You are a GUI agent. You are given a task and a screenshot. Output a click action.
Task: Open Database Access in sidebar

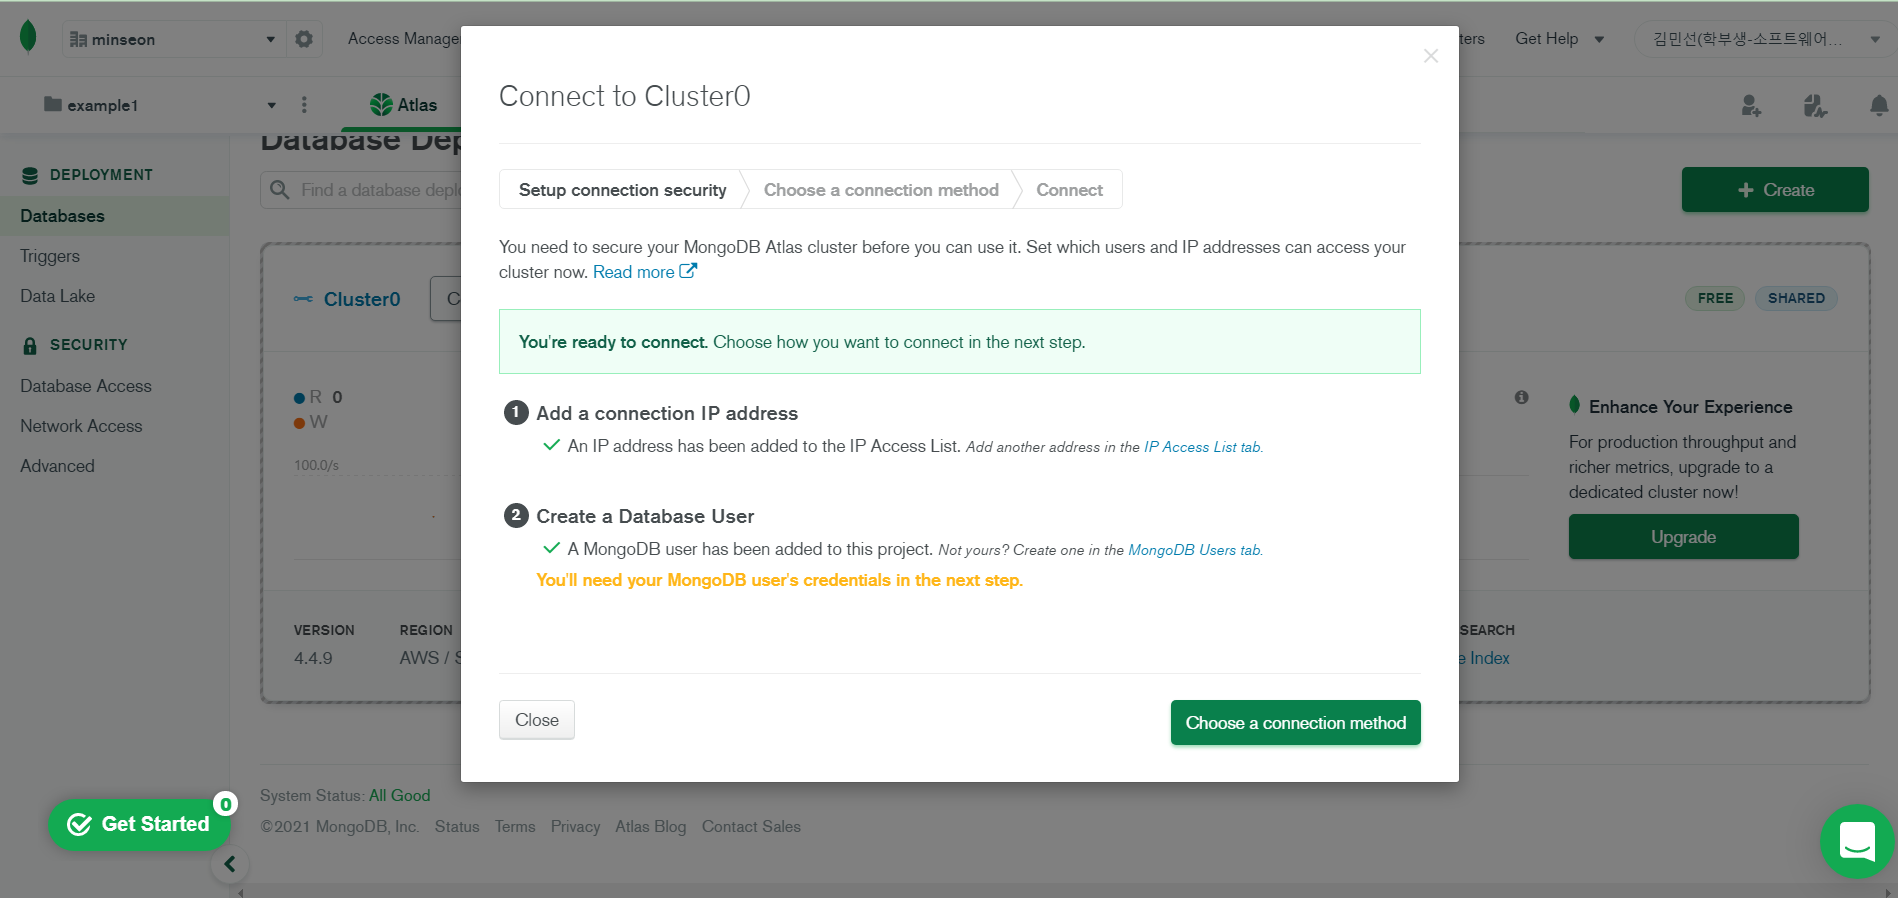[x=86, y=386]
